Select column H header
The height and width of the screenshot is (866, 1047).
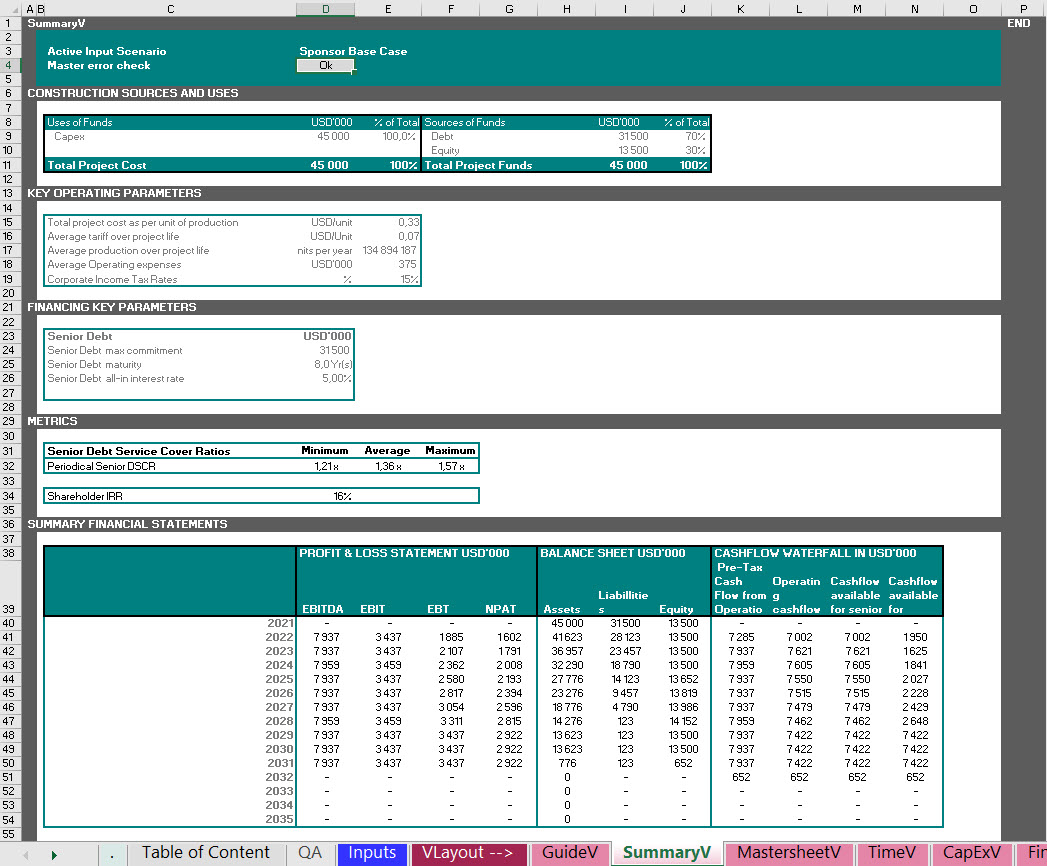click(567, 9)
